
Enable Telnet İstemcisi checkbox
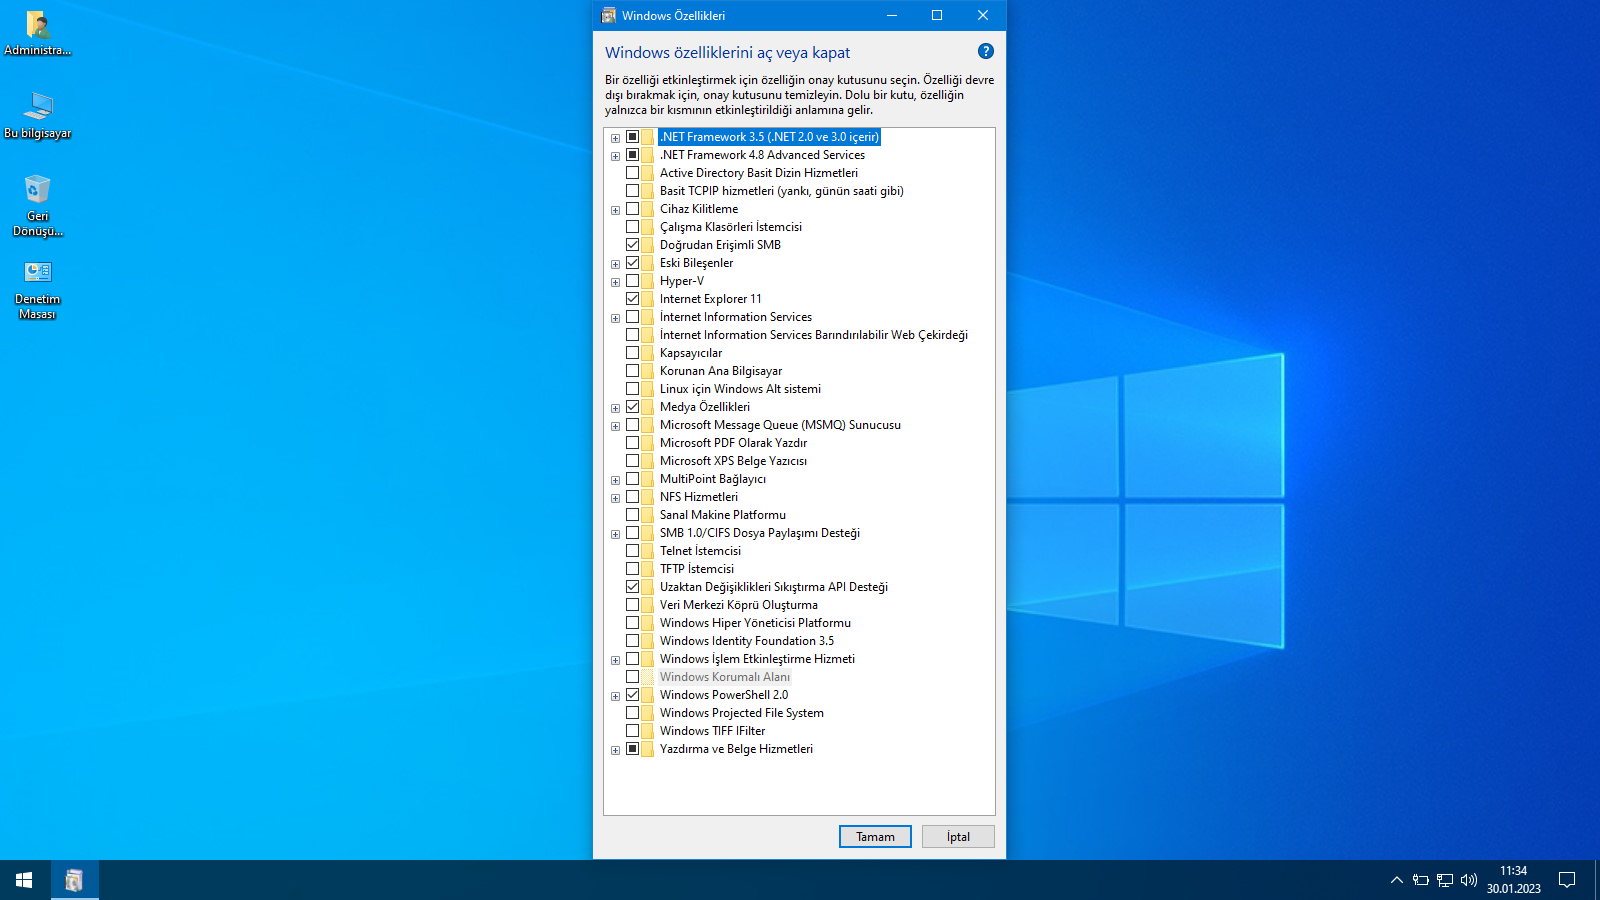pos(632,551)
